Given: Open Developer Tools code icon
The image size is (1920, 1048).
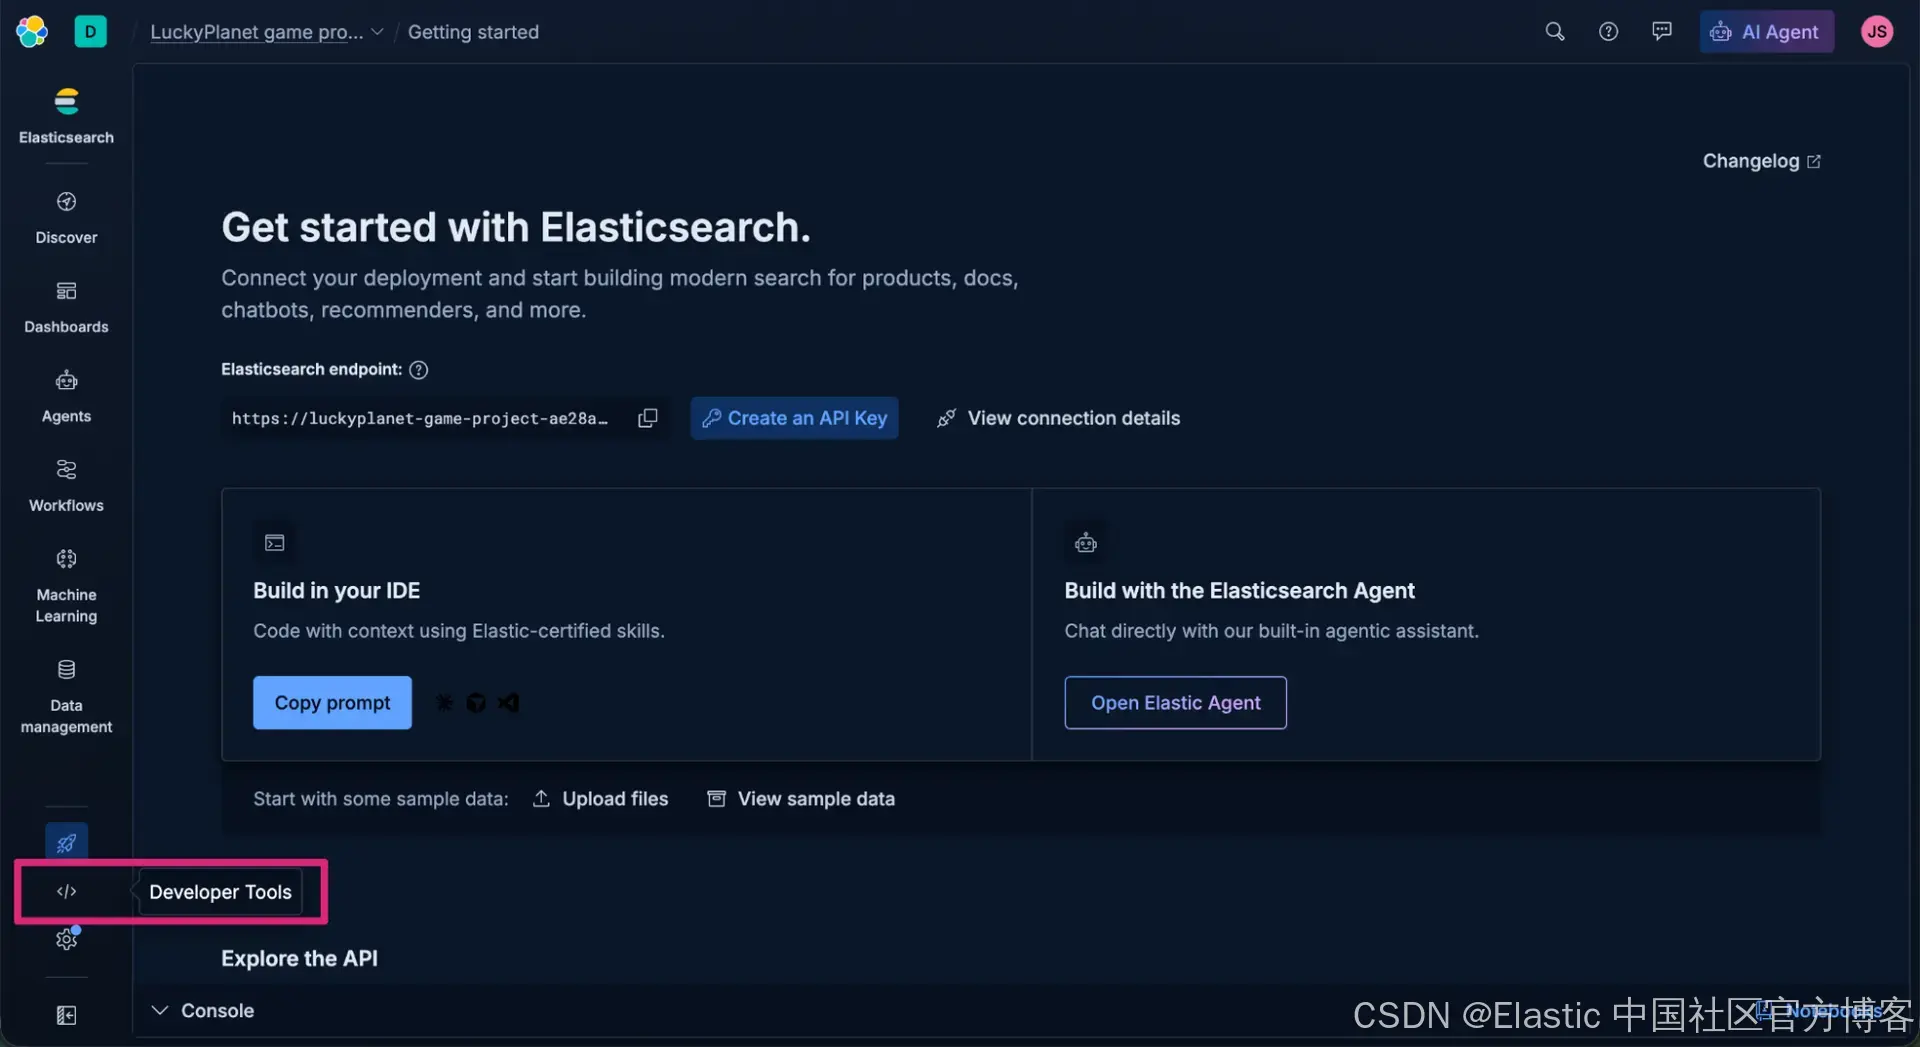Looking at the screenshot, I should (66, 891).
